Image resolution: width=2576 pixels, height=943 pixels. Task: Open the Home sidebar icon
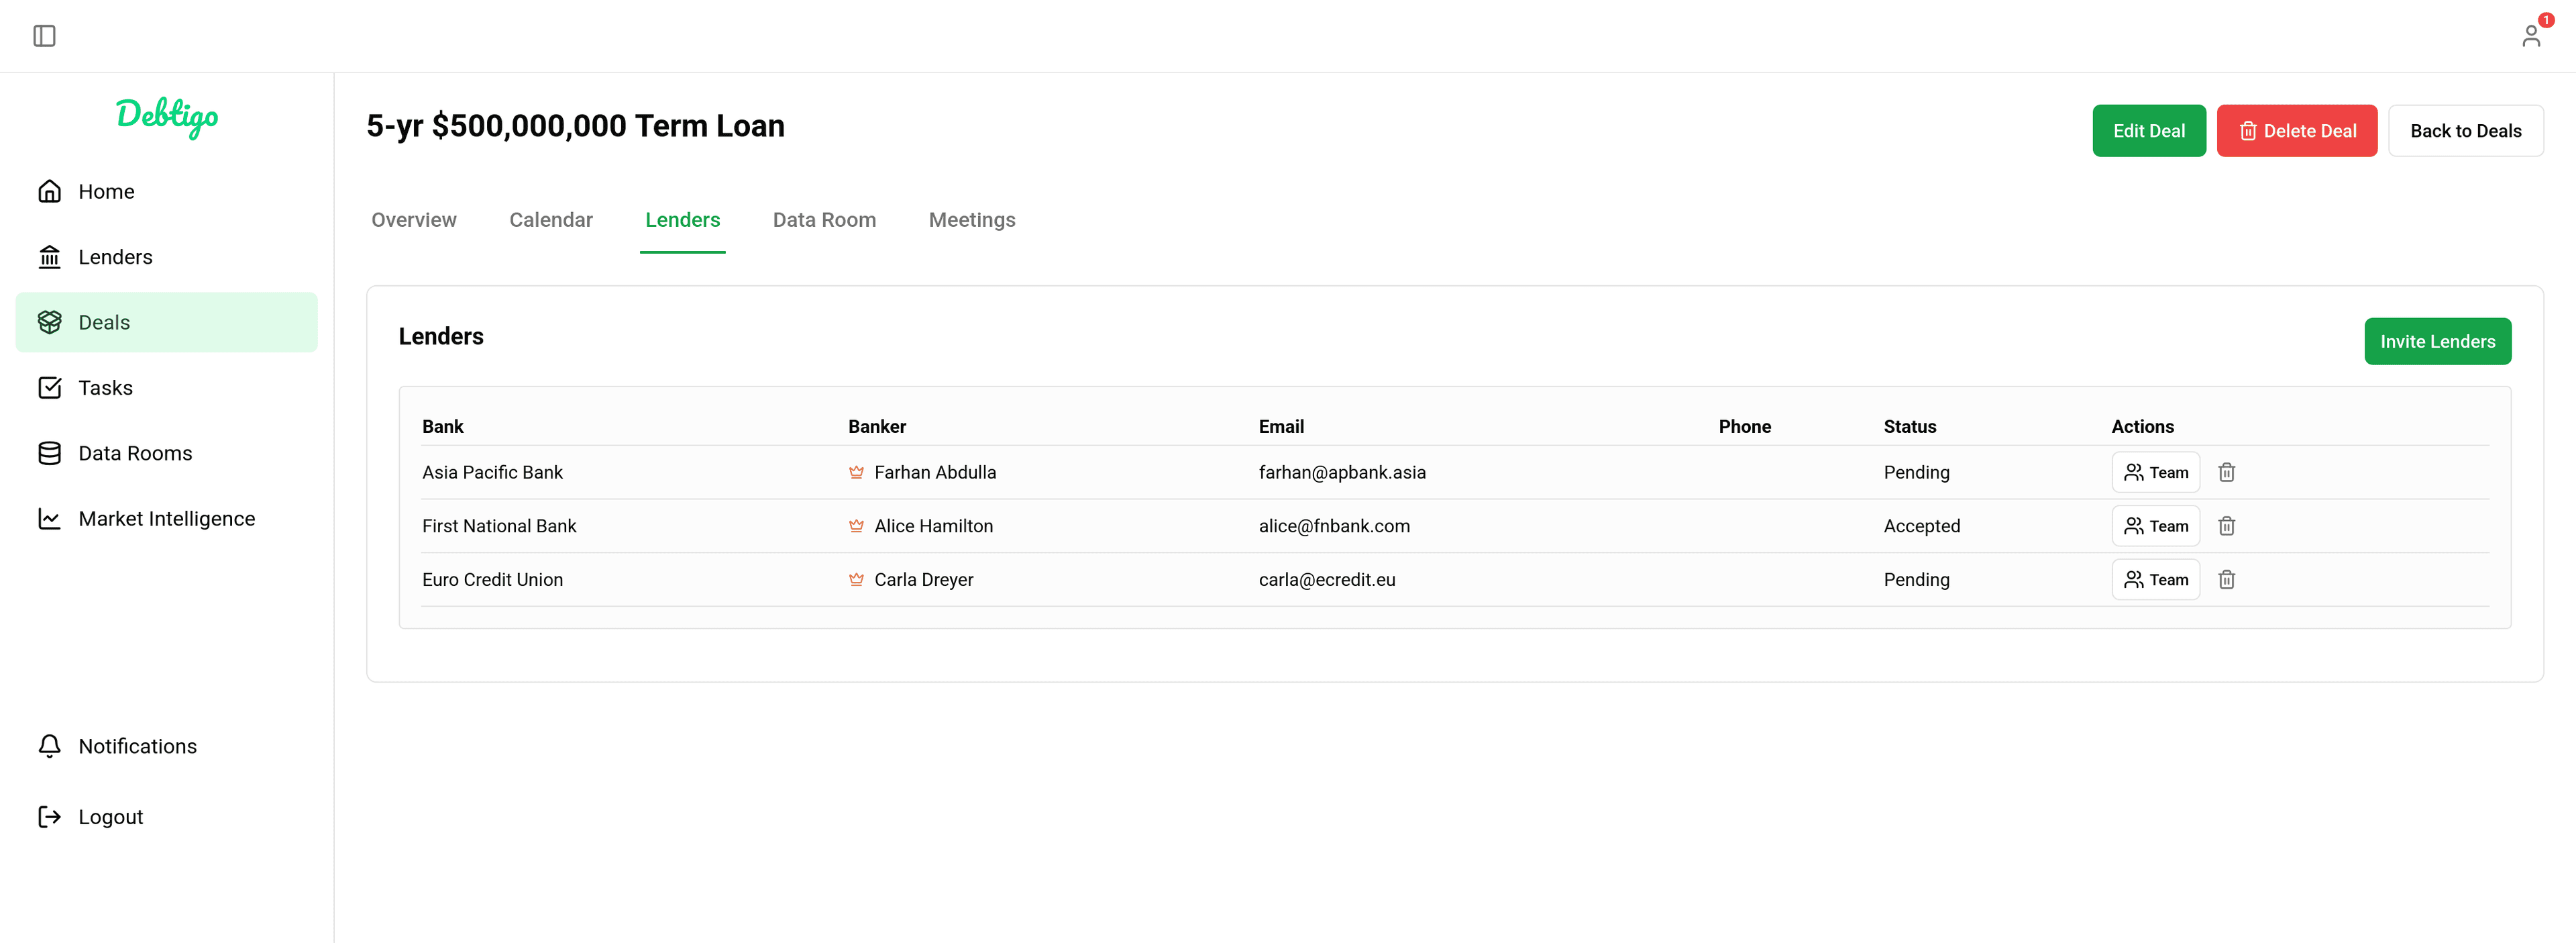pos(50,191)
